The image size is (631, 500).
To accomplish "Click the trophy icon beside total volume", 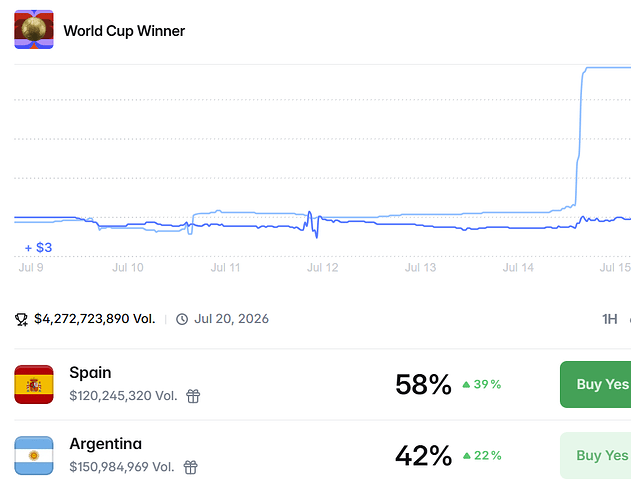I will click(21, 319).
